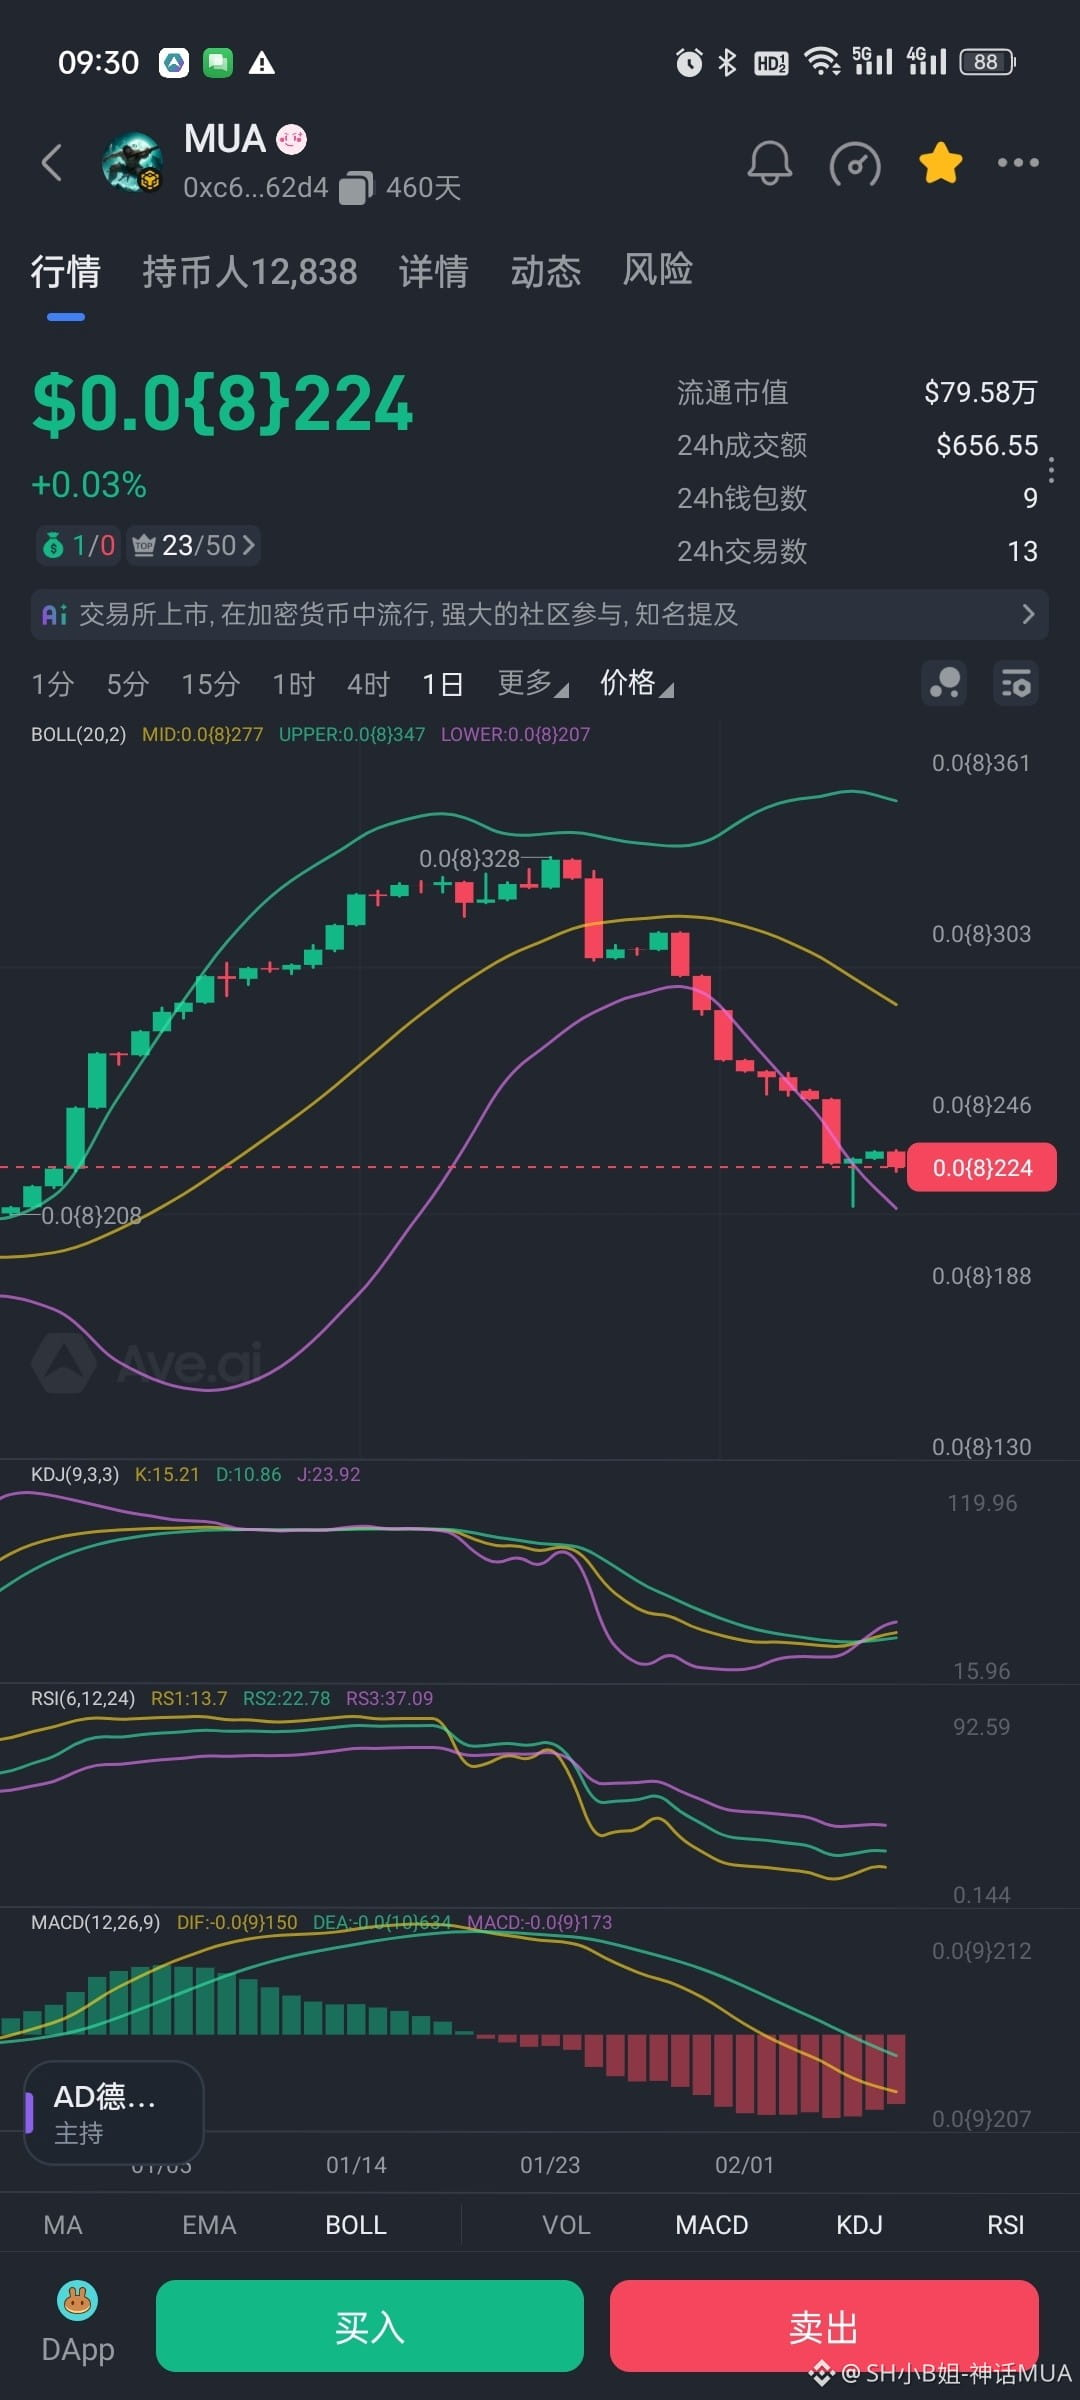
Task: Switch to the 行情 tab
Action: point(65,272)
